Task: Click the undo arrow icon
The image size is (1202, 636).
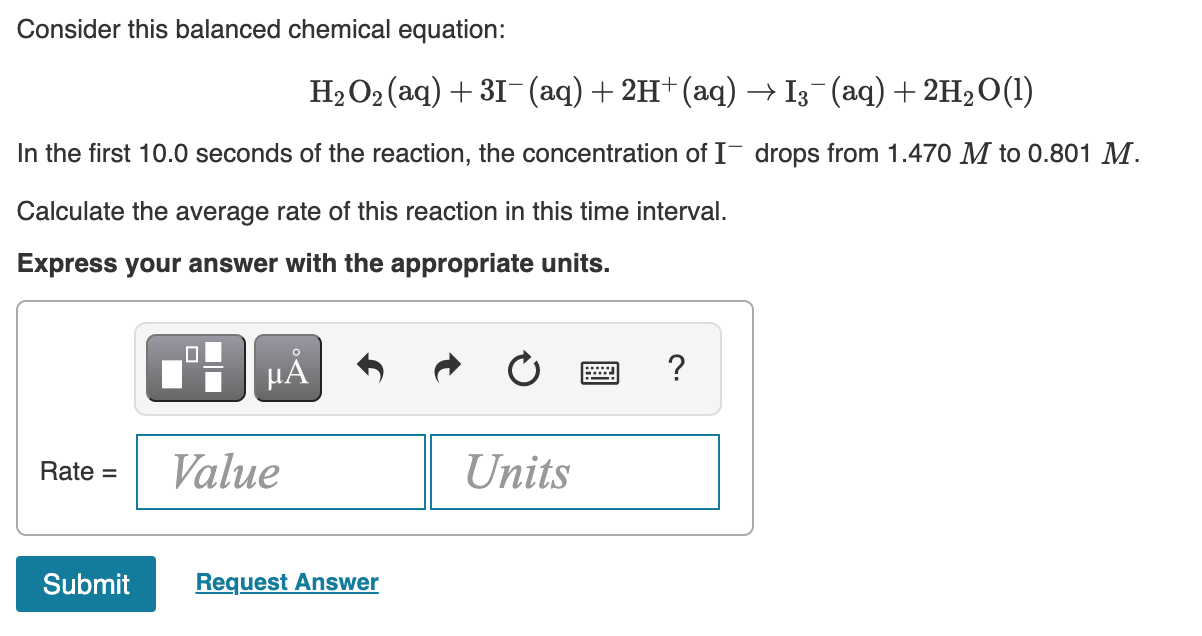Action: [x=369, y=367]
